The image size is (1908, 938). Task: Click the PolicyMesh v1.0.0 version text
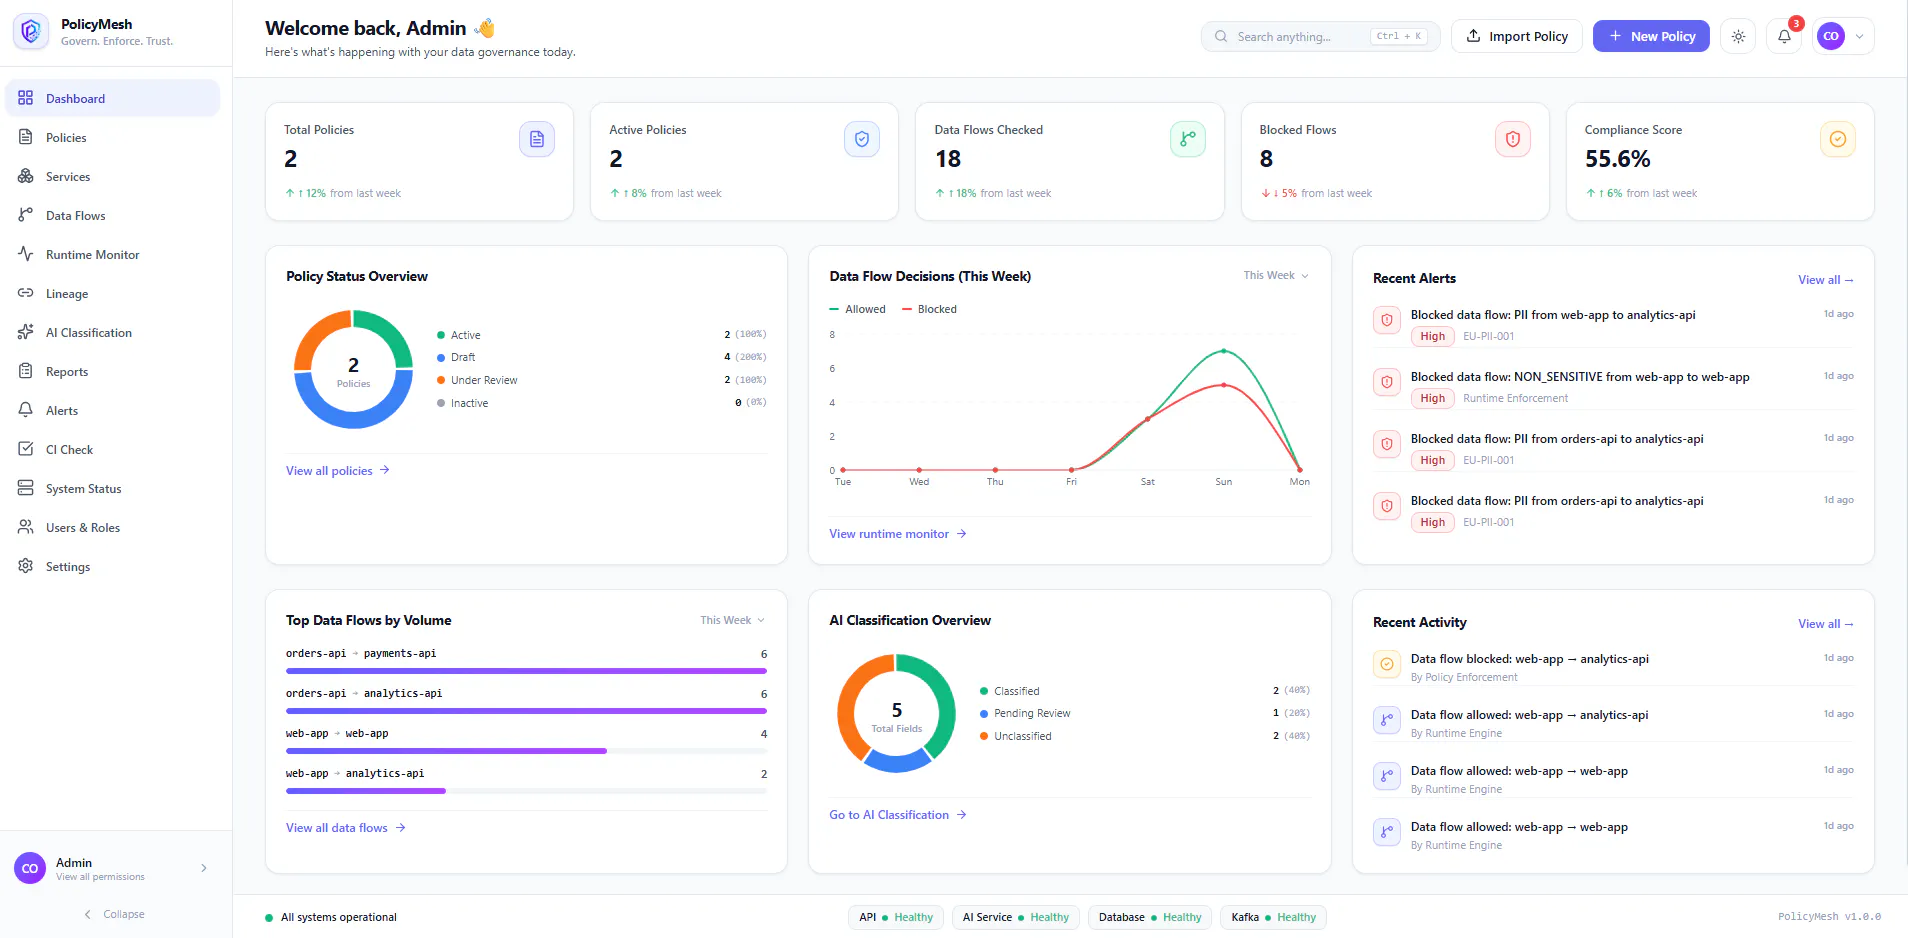[1829, 916]
